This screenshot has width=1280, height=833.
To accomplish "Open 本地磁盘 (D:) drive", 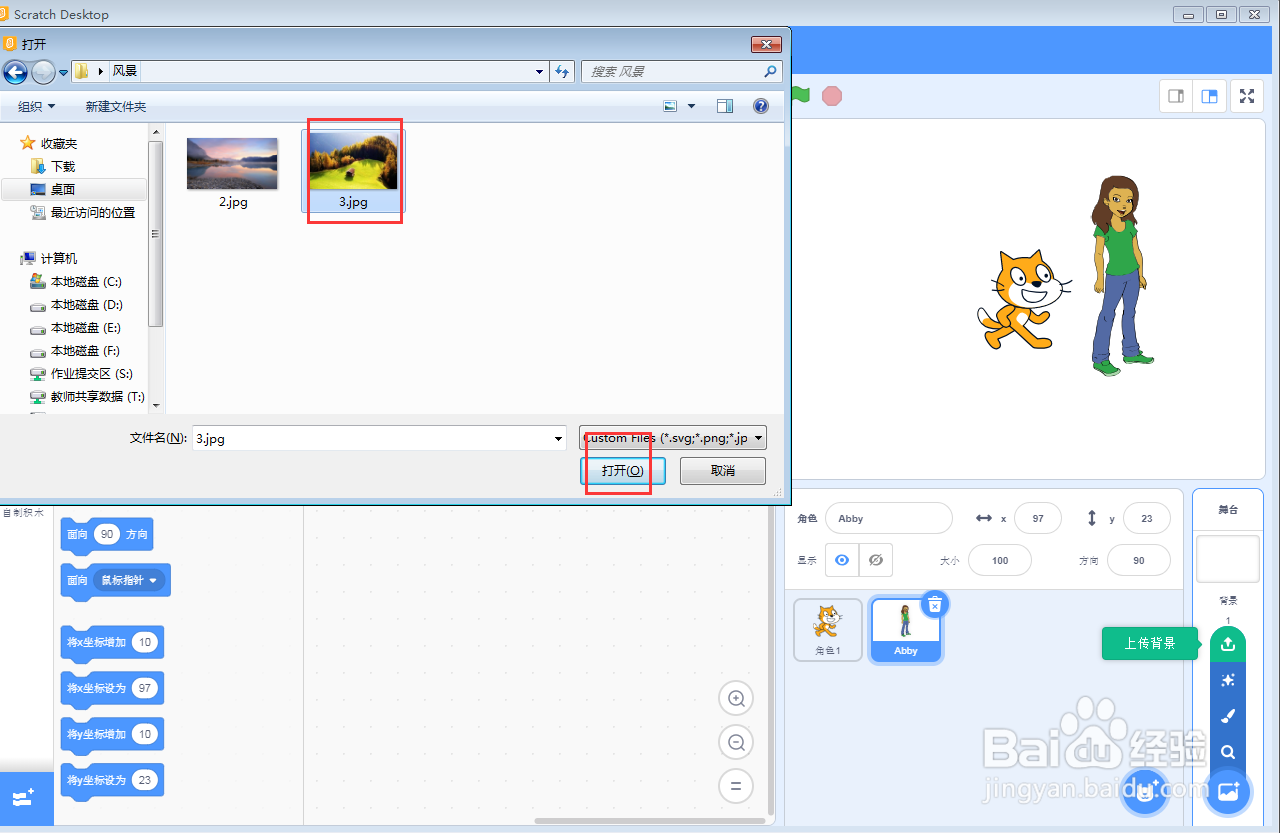I will pyautogui.click(x=86, y=305).
